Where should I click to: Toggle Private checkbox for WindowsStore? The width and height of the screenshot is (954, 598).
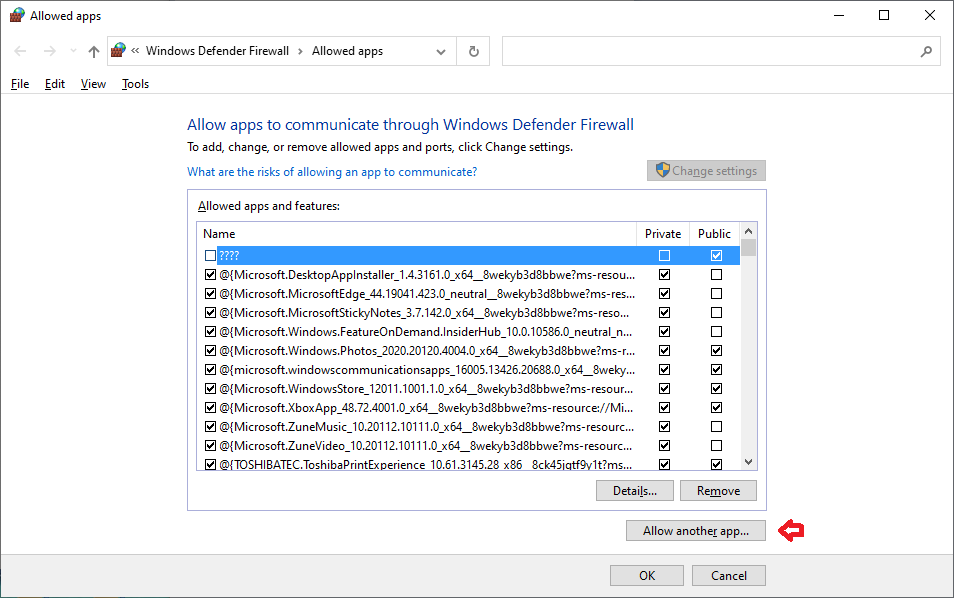(x=664, y=388)
